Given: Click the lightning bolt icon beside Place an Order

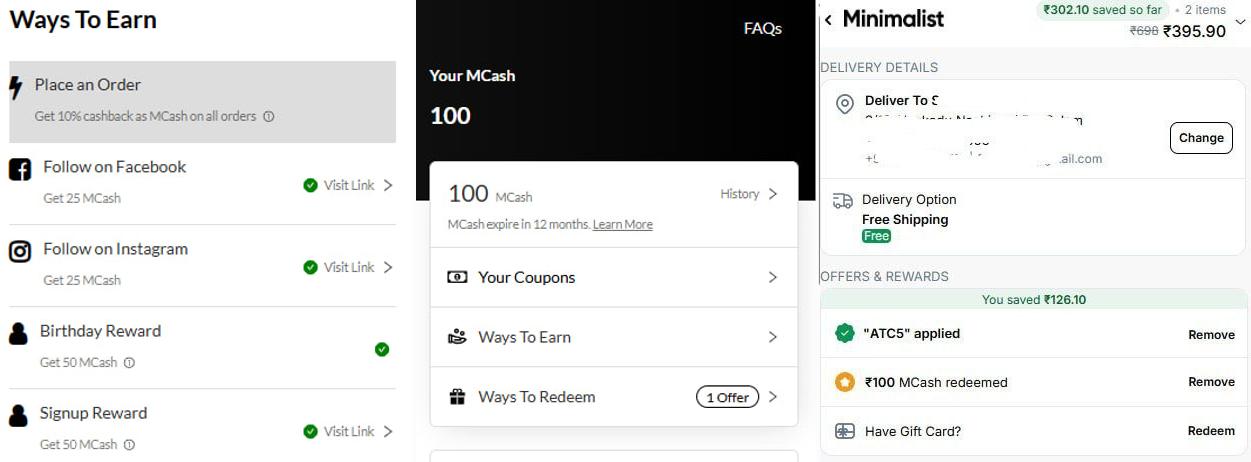Looking at the screenshot, I should click(15, 88).
